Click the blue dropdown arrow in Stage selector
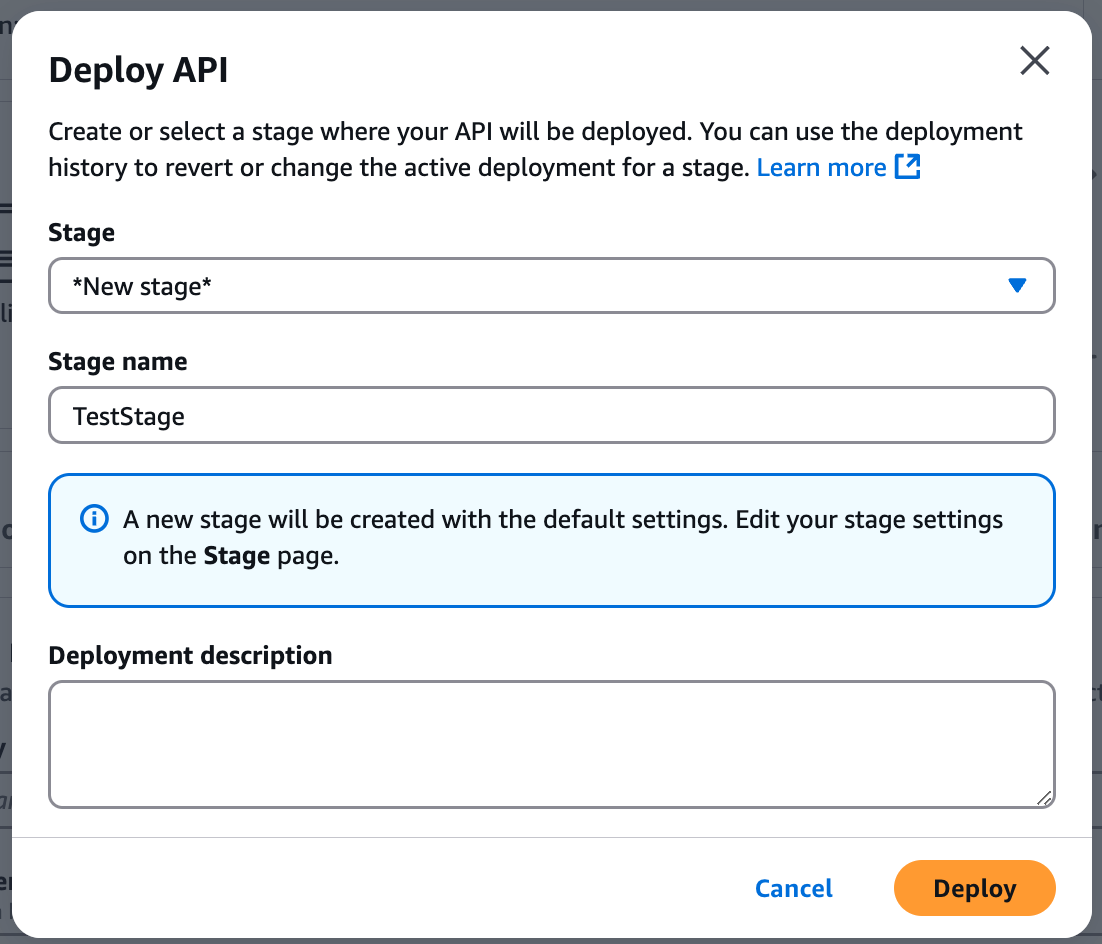 [1018, 285]
